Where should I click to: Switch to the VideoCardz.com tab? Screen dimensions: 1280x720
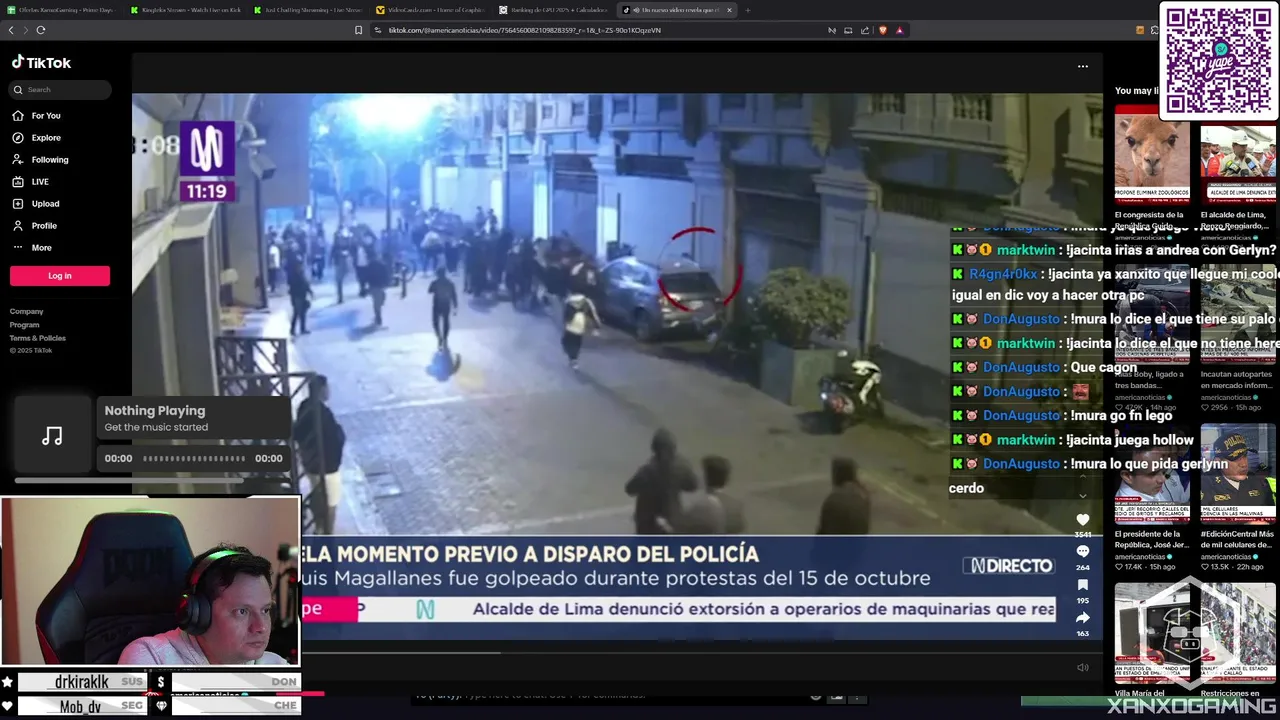coord(430,10)
